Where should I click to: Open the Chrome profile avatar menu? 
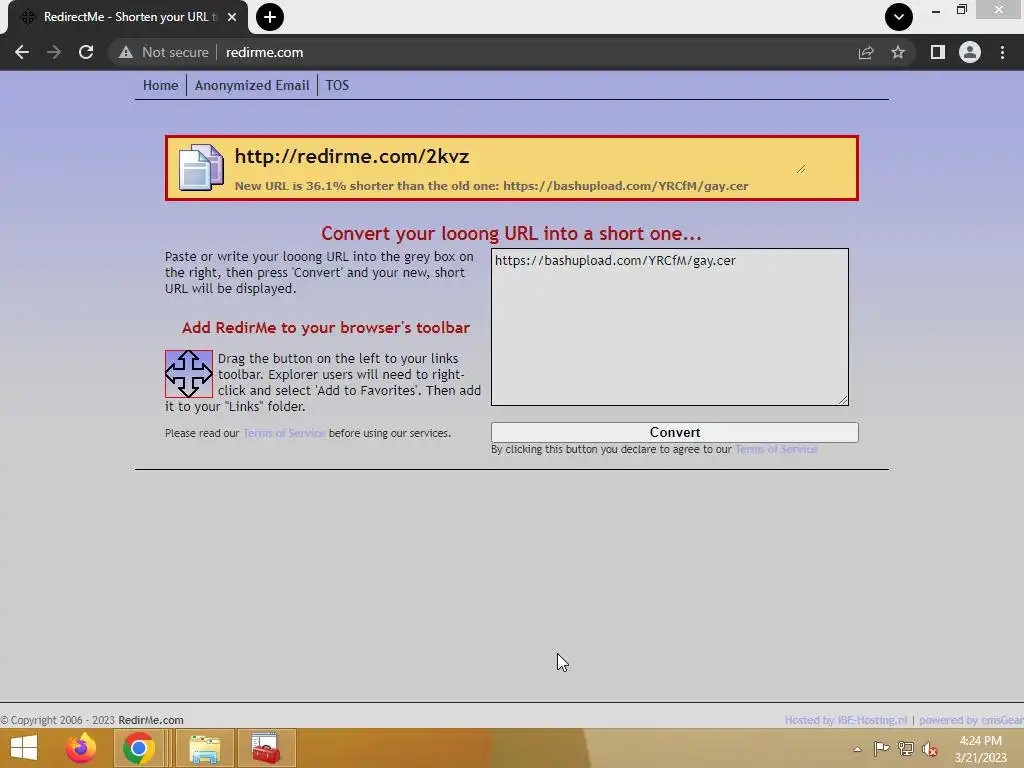[x=970, y=52]
